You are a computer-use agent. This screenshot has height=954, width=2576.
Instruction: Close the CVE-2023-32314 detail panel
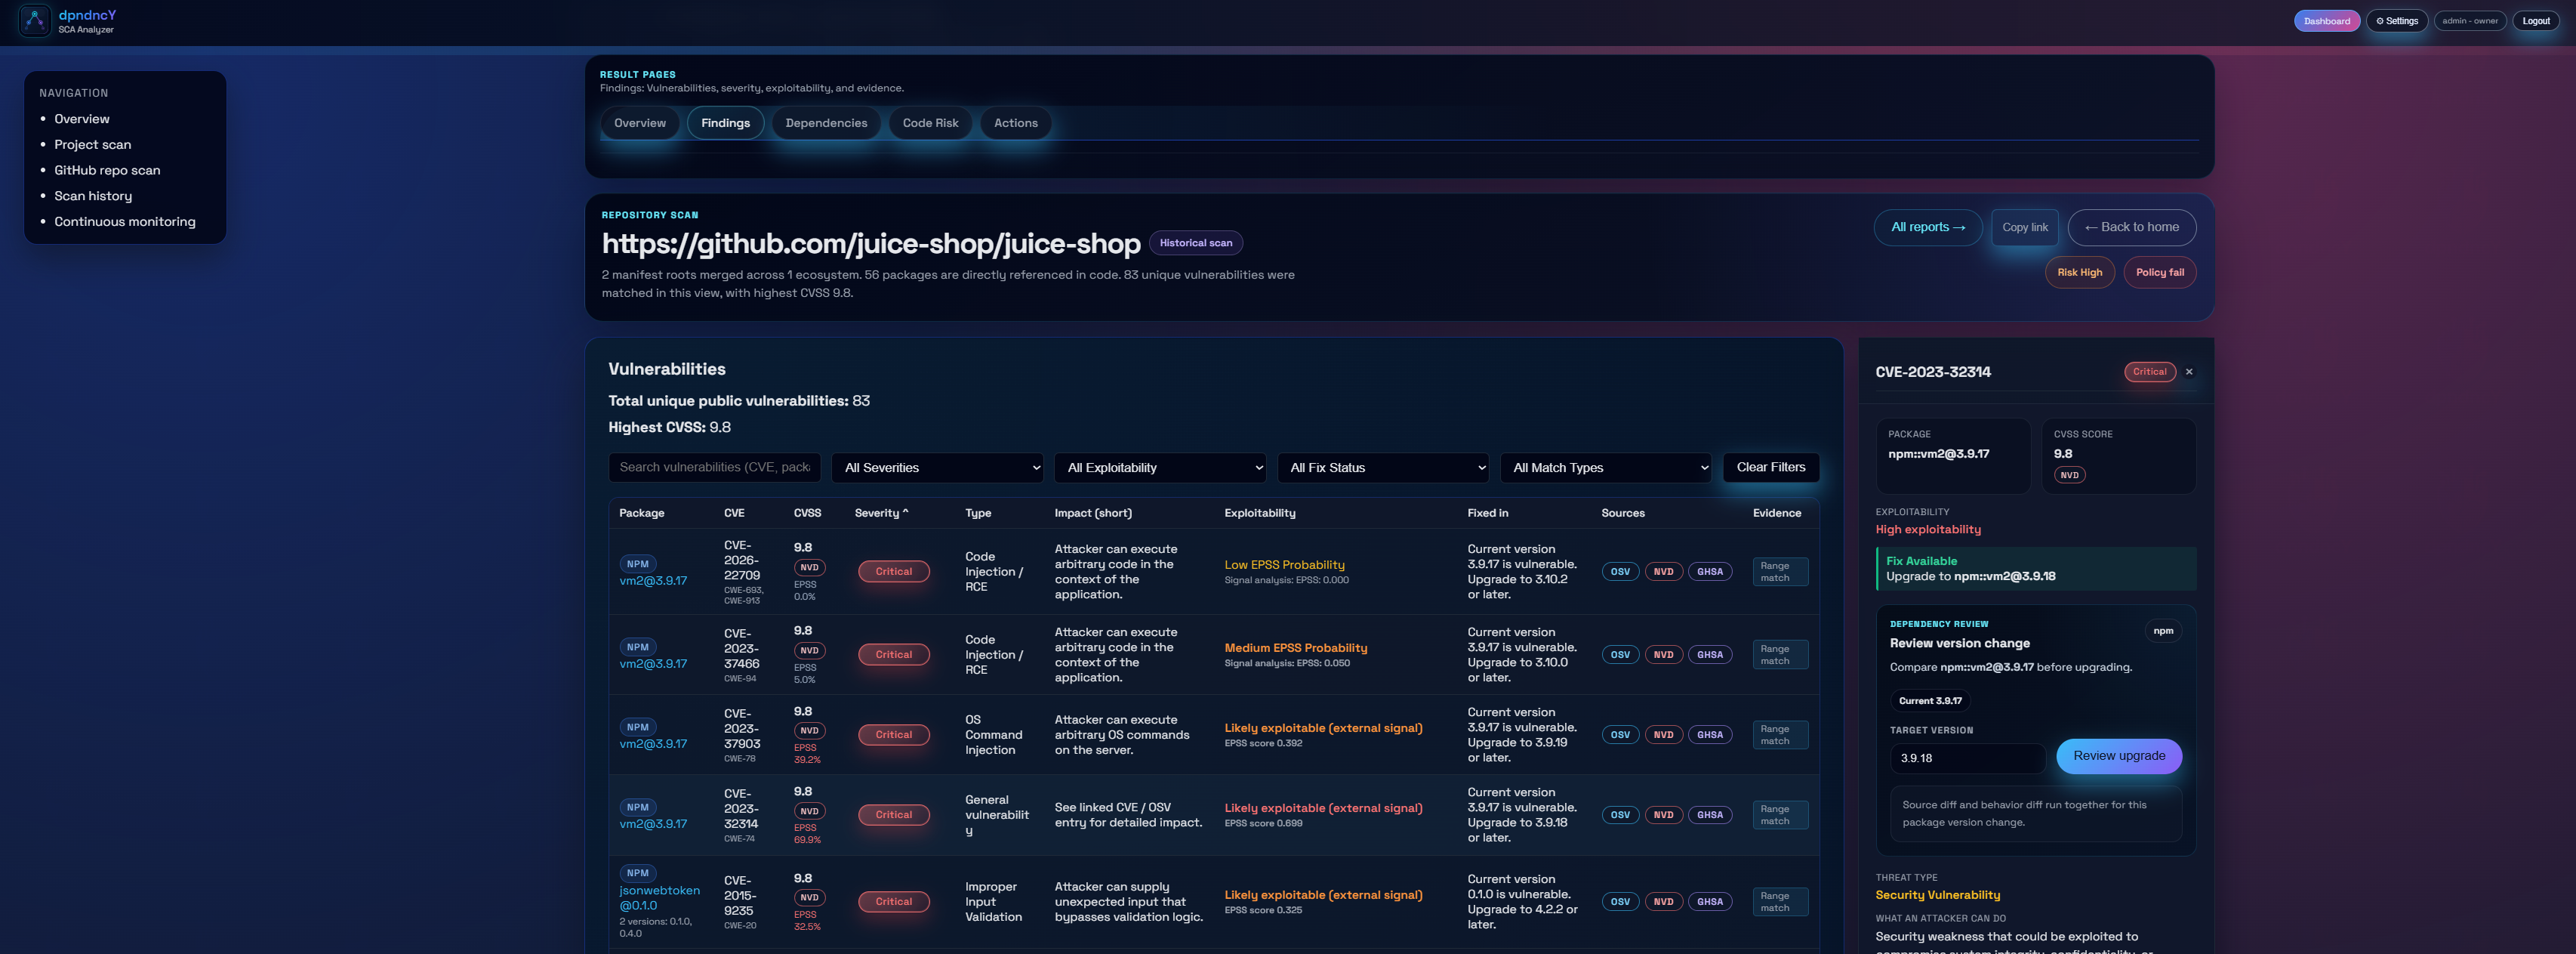[2188, 372]
